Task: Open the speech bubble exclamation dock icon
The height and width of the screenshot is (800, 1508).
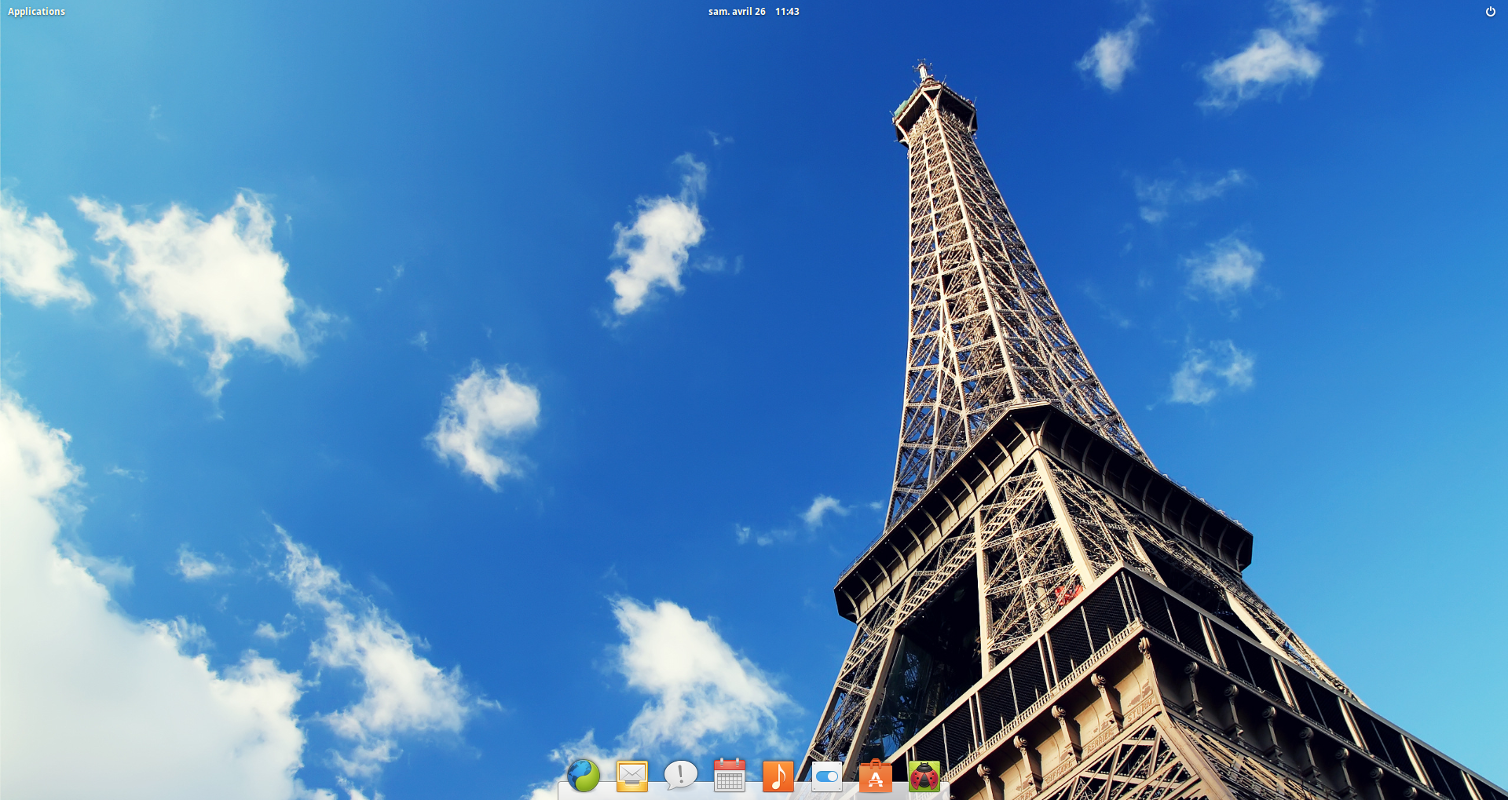Action: 681,775
